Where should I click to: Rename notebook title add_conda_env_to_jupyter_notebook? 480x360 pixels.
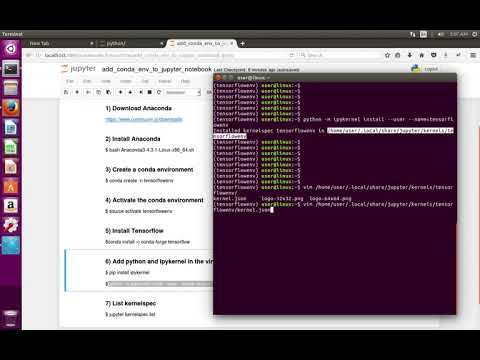157,69
